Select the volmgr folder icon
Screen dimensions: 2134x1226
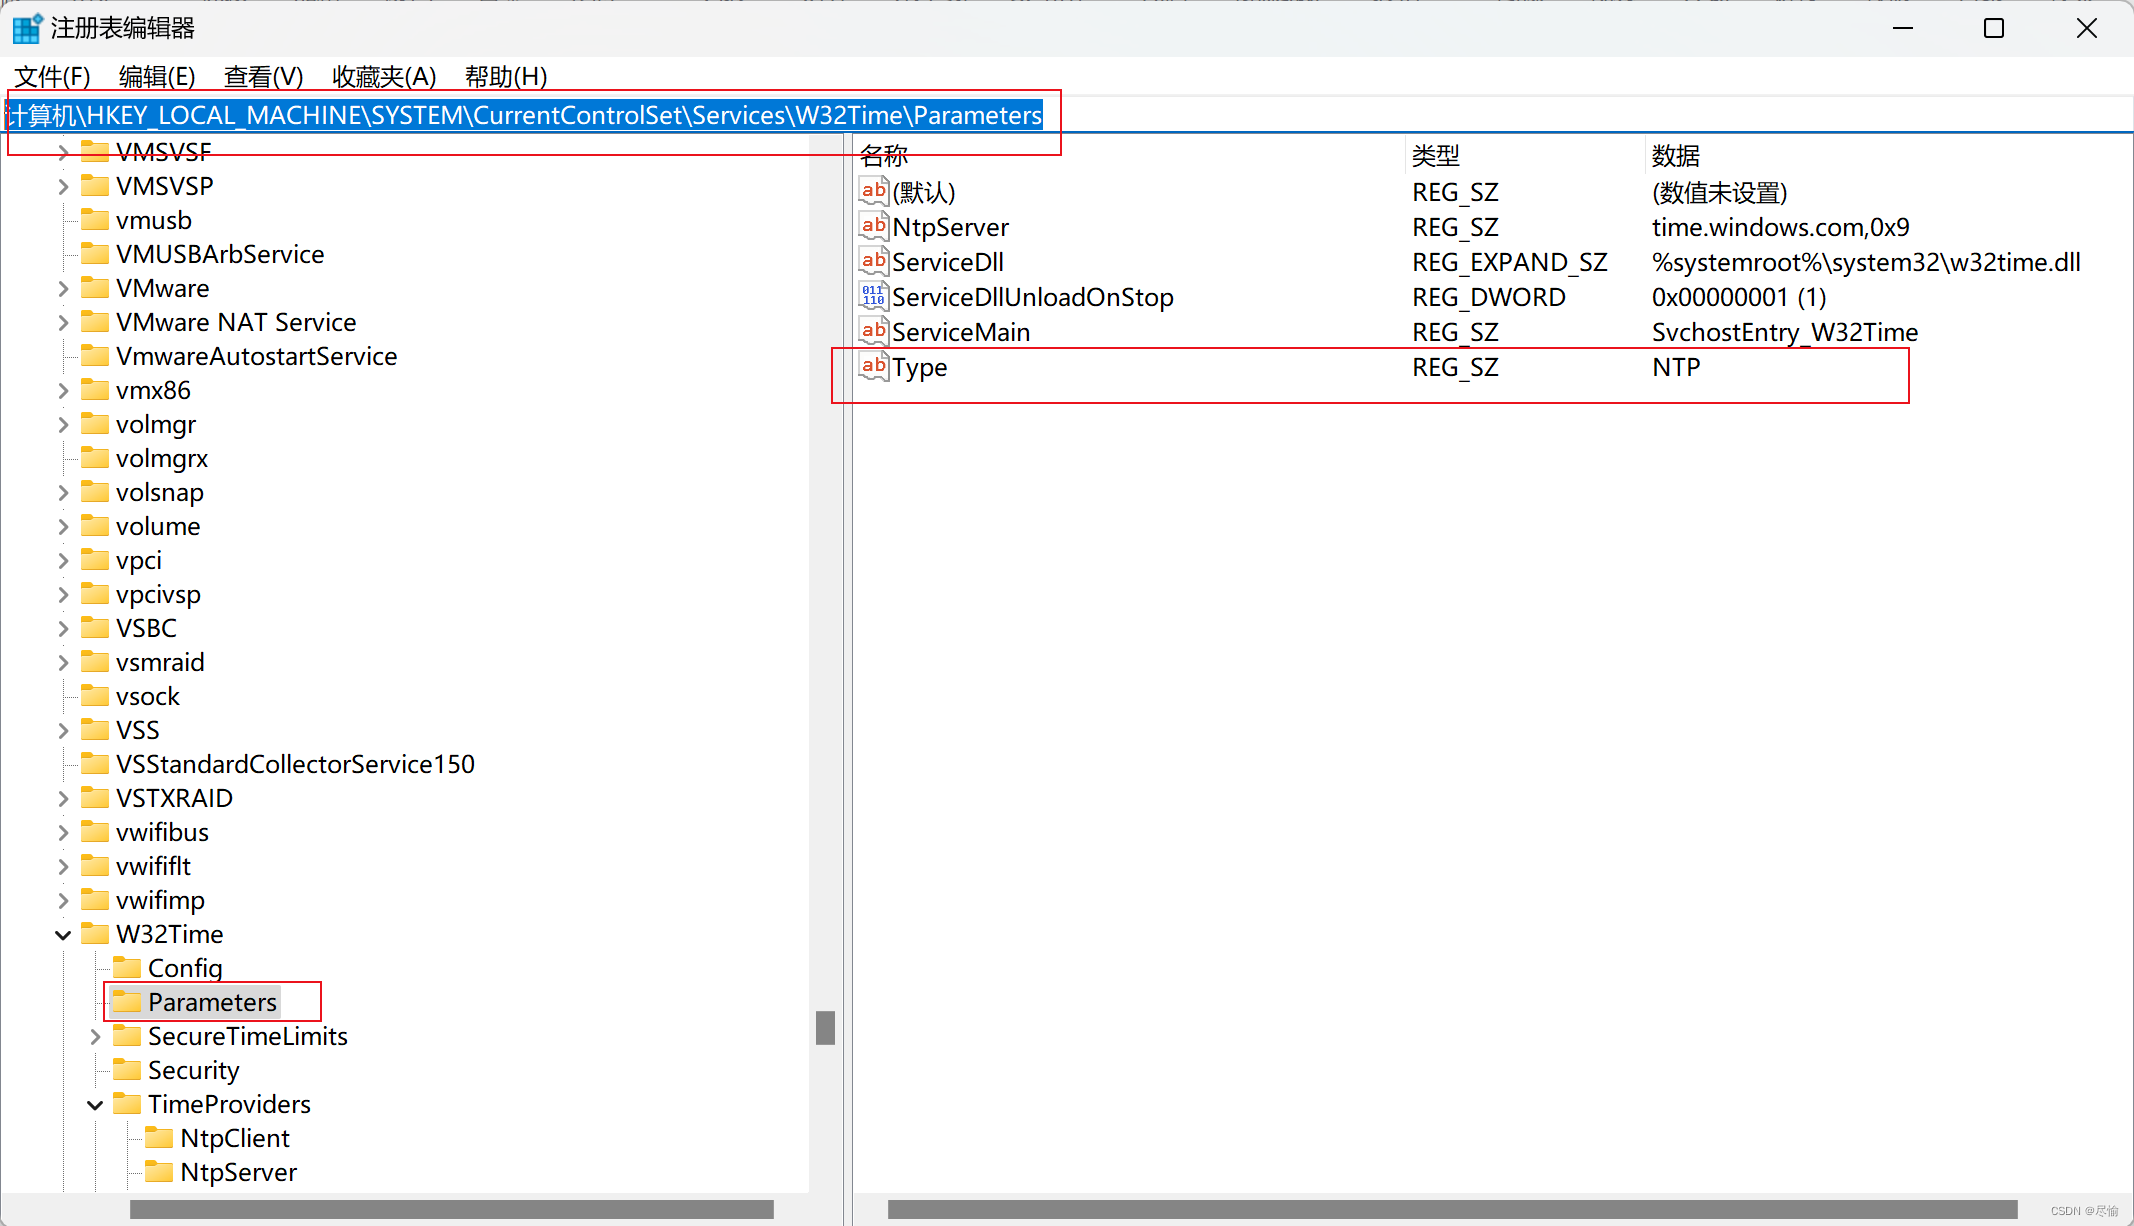coord(95,423)
